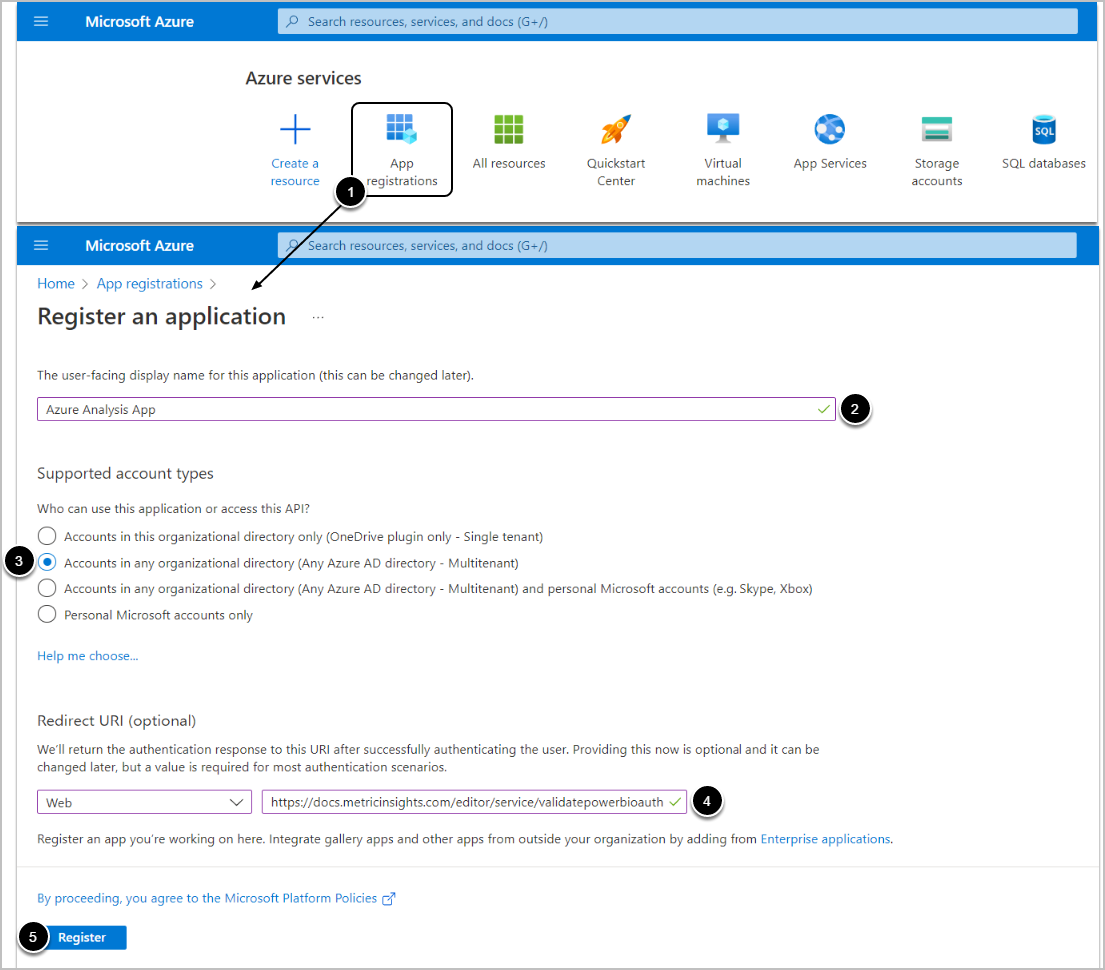Image resolution: width=1105 pixels, height=970 pixels.
Task: Click Register an application page title
Action: [x=161, y=317]
